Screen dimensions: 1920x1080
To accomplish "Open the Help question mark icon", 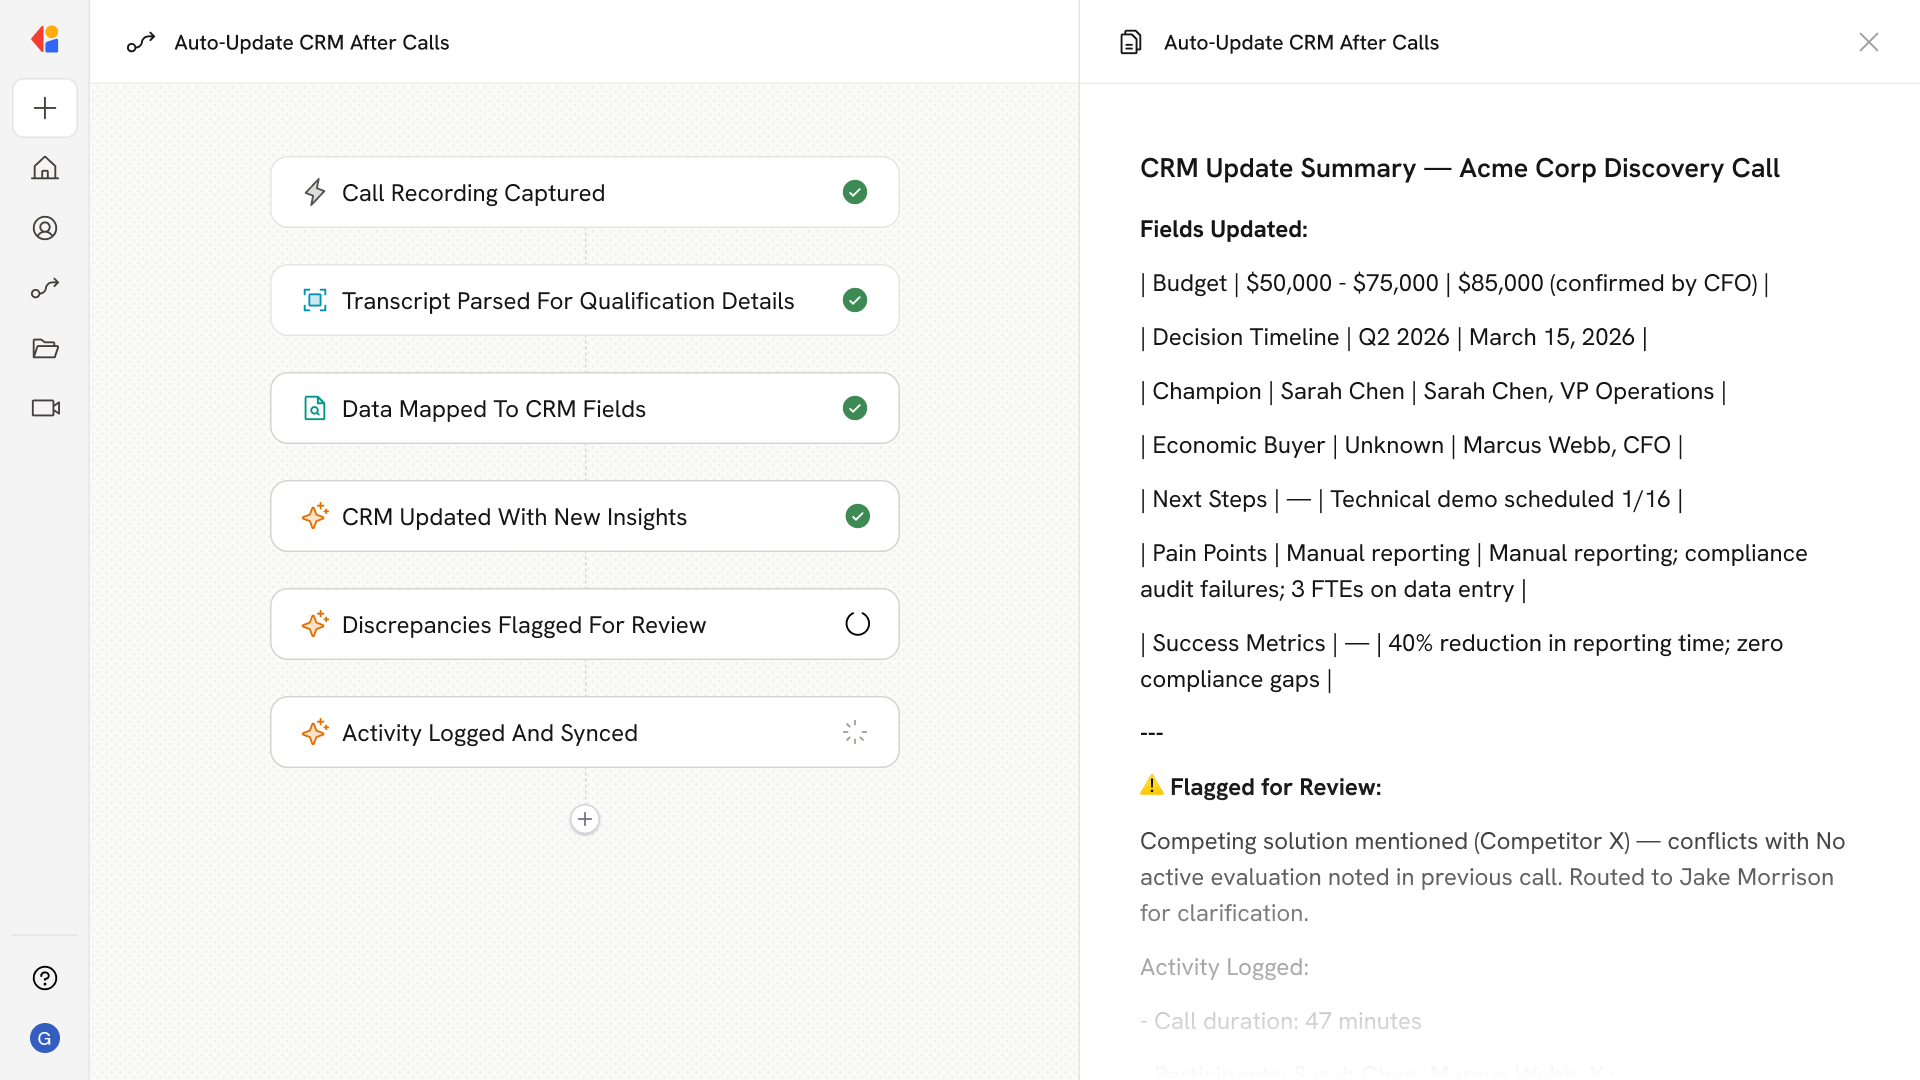I will click(45, 978).
